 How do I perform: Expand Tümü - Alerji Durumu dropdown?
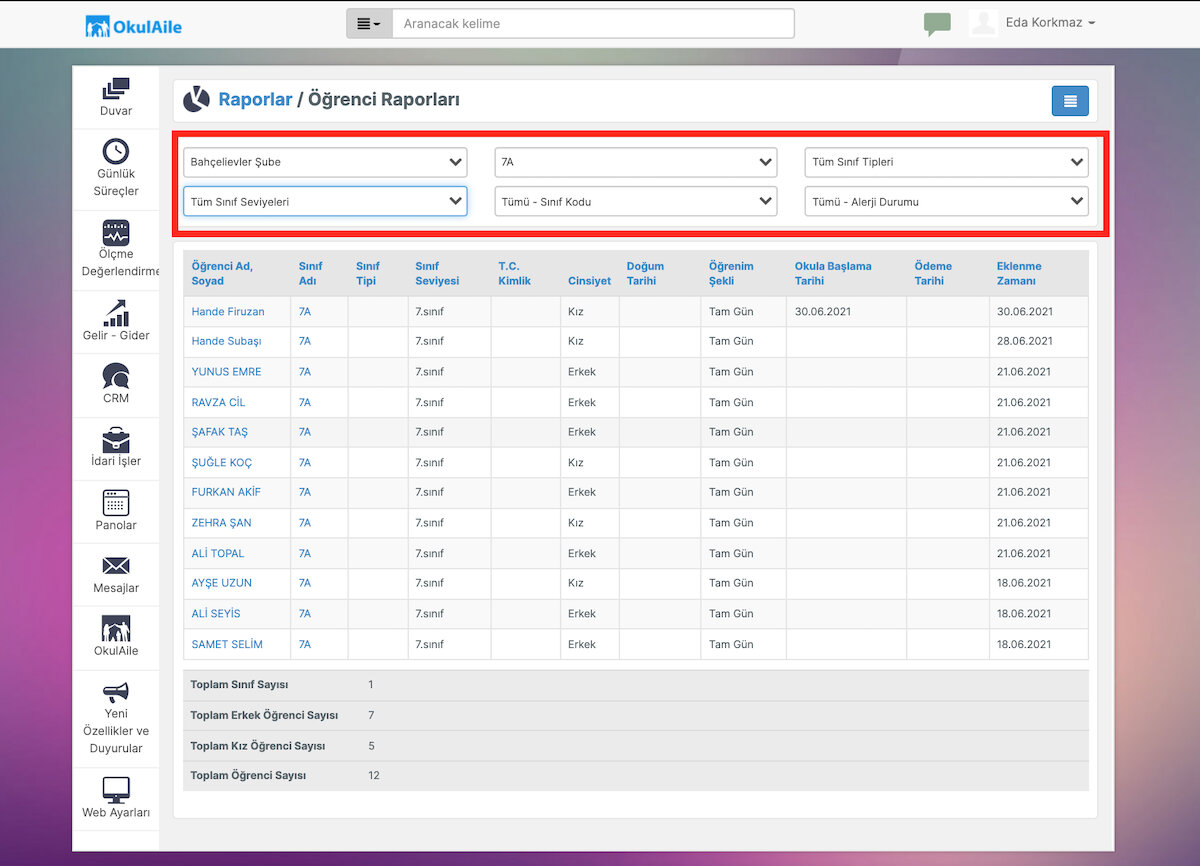pos(947,201)
